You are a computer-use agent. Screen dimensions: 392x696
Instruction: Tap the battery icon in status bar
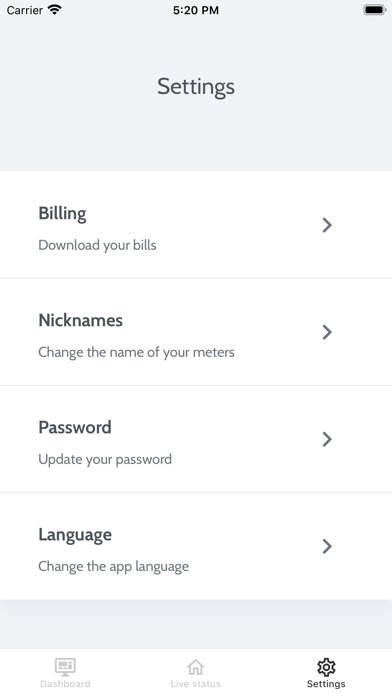click(375, 10)
